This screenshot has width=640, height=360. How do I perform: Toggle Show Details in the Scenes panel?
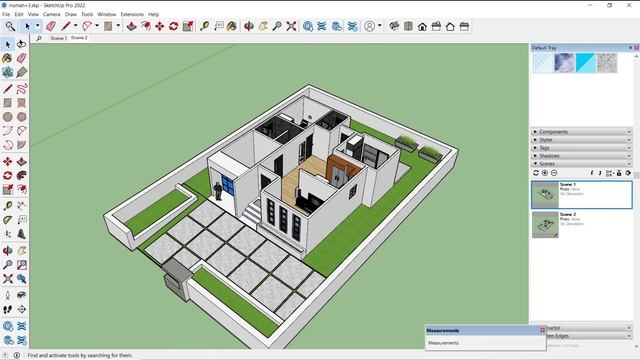(x=619, y=173)
